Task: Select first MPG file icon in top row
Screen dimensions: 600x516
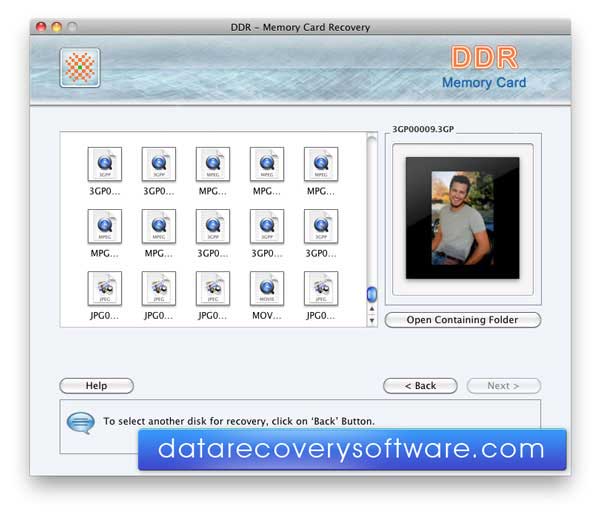Action: tap(213, 164)
